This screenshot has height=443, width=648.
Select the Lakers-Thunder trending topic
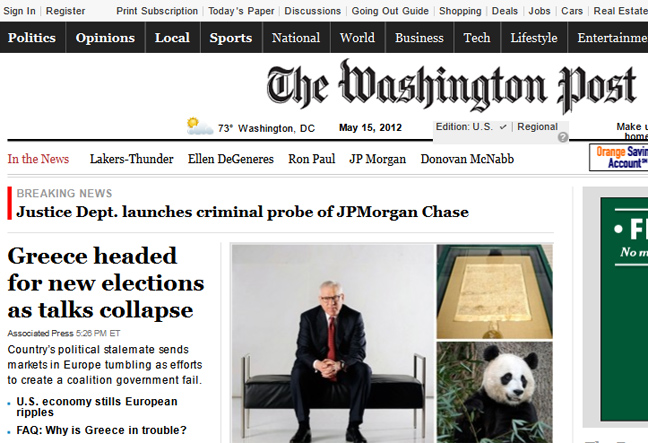(131, 159)
